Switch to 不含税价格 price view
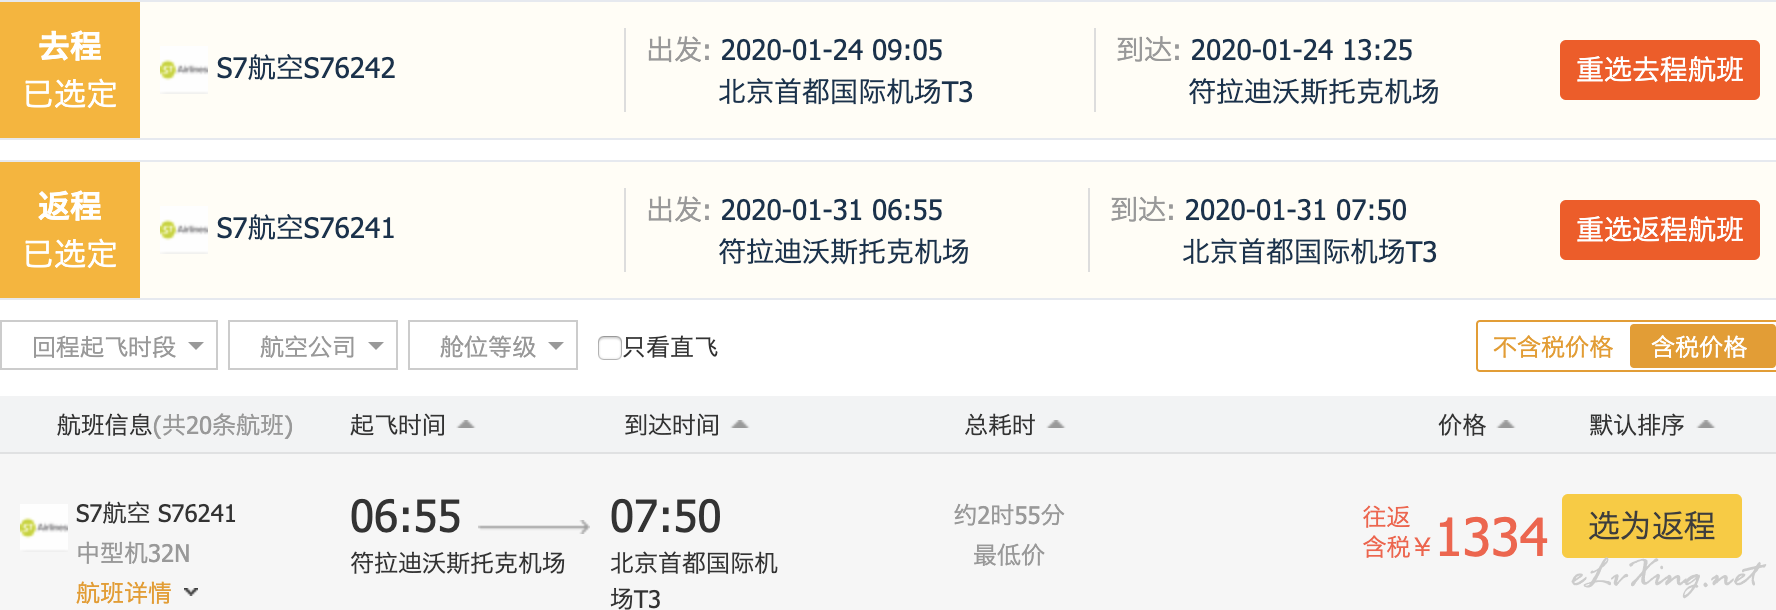The width and height of the screenshot is (1776, 610). coord(1553,347)
